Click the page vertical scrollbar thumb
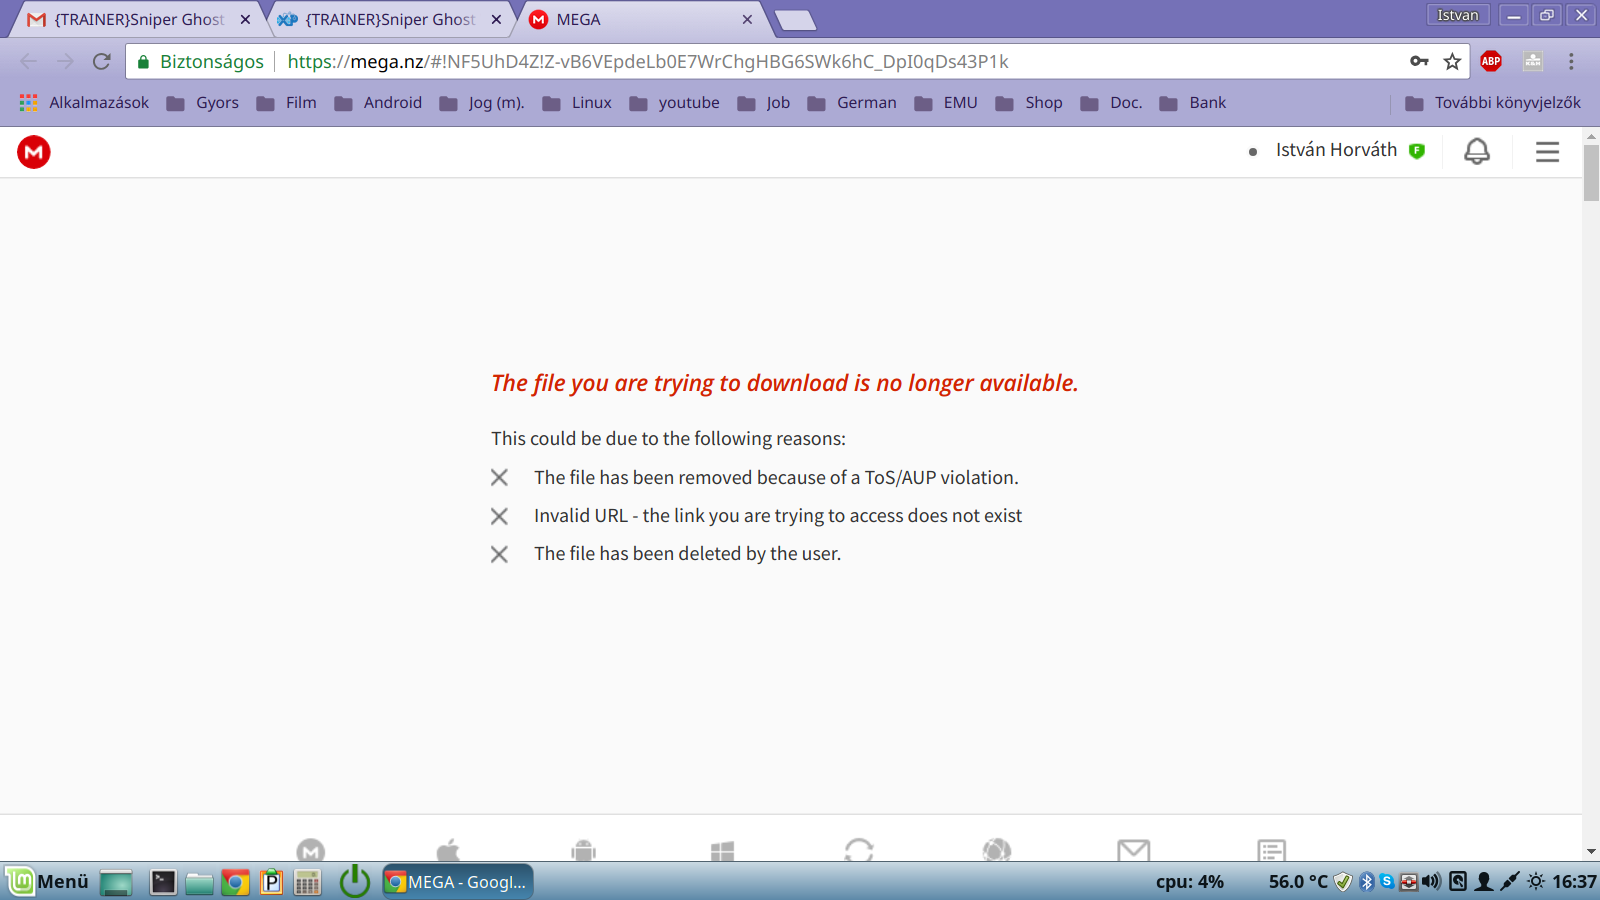 coord(1591,172)
